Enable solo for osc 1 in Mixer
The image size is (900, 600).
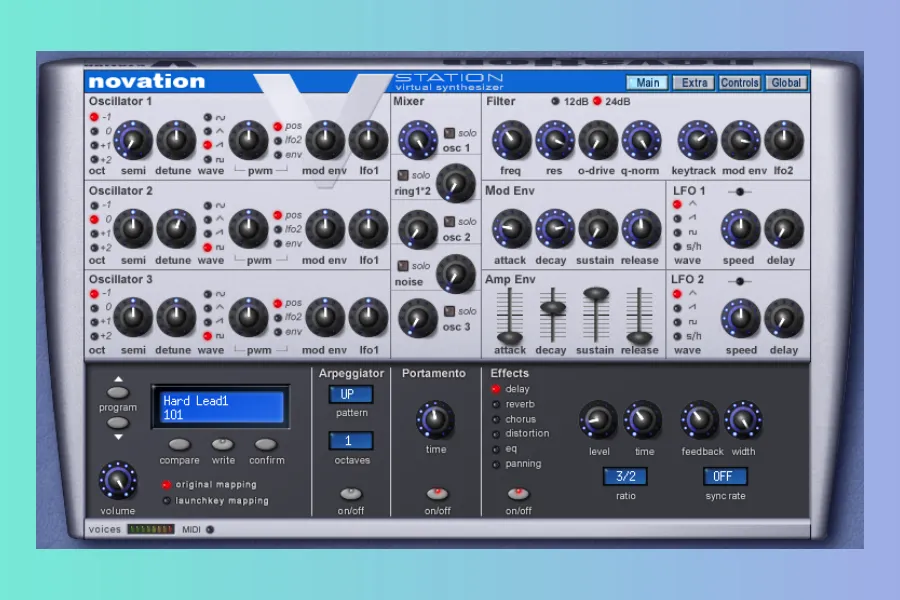(450, 133)
